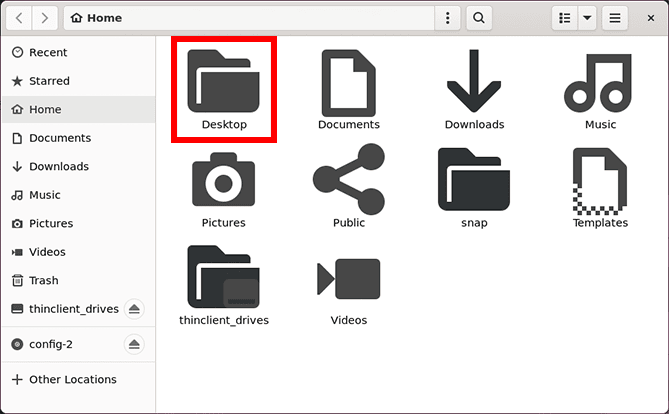Switch to list view using toolbar icon
The width and height of the screenshot is (669, 414).
(x=564, y=18)
